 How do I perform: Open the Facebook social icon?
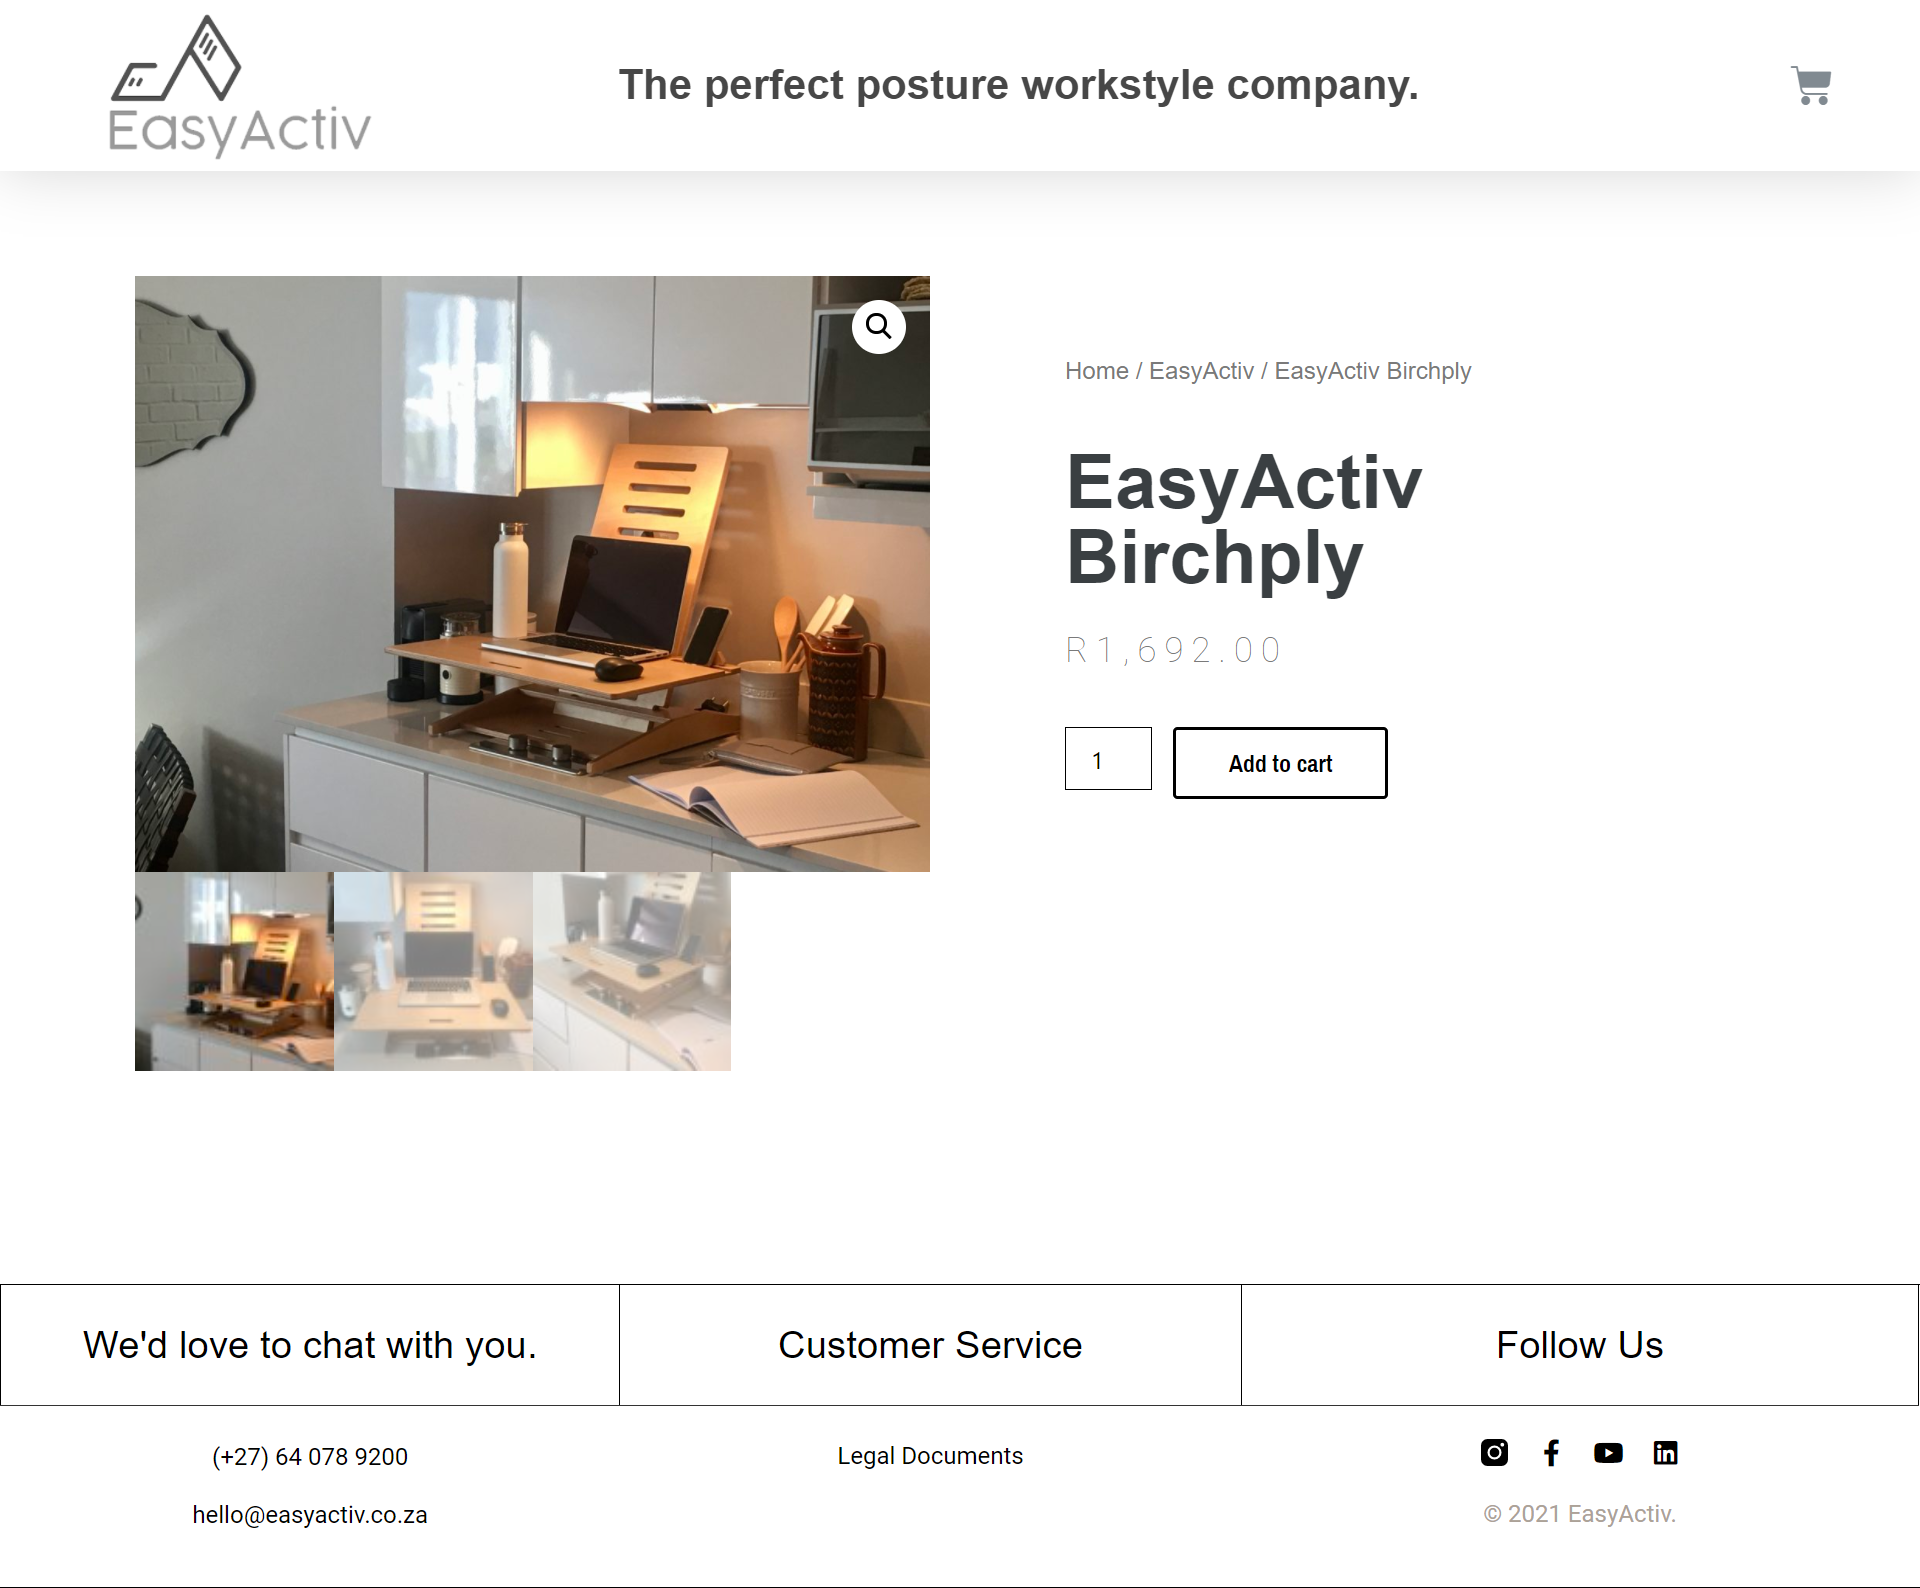[1551, 1452]
